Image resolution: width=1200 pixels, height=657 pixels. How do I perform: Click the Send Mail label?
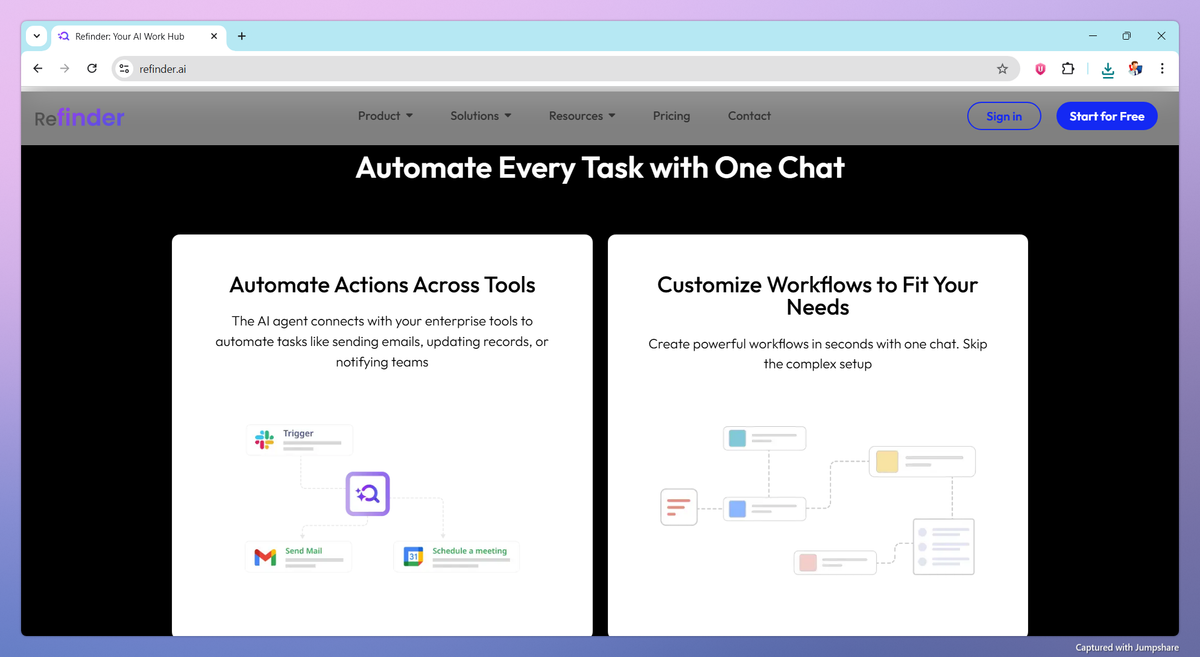(x=303, y=551)
